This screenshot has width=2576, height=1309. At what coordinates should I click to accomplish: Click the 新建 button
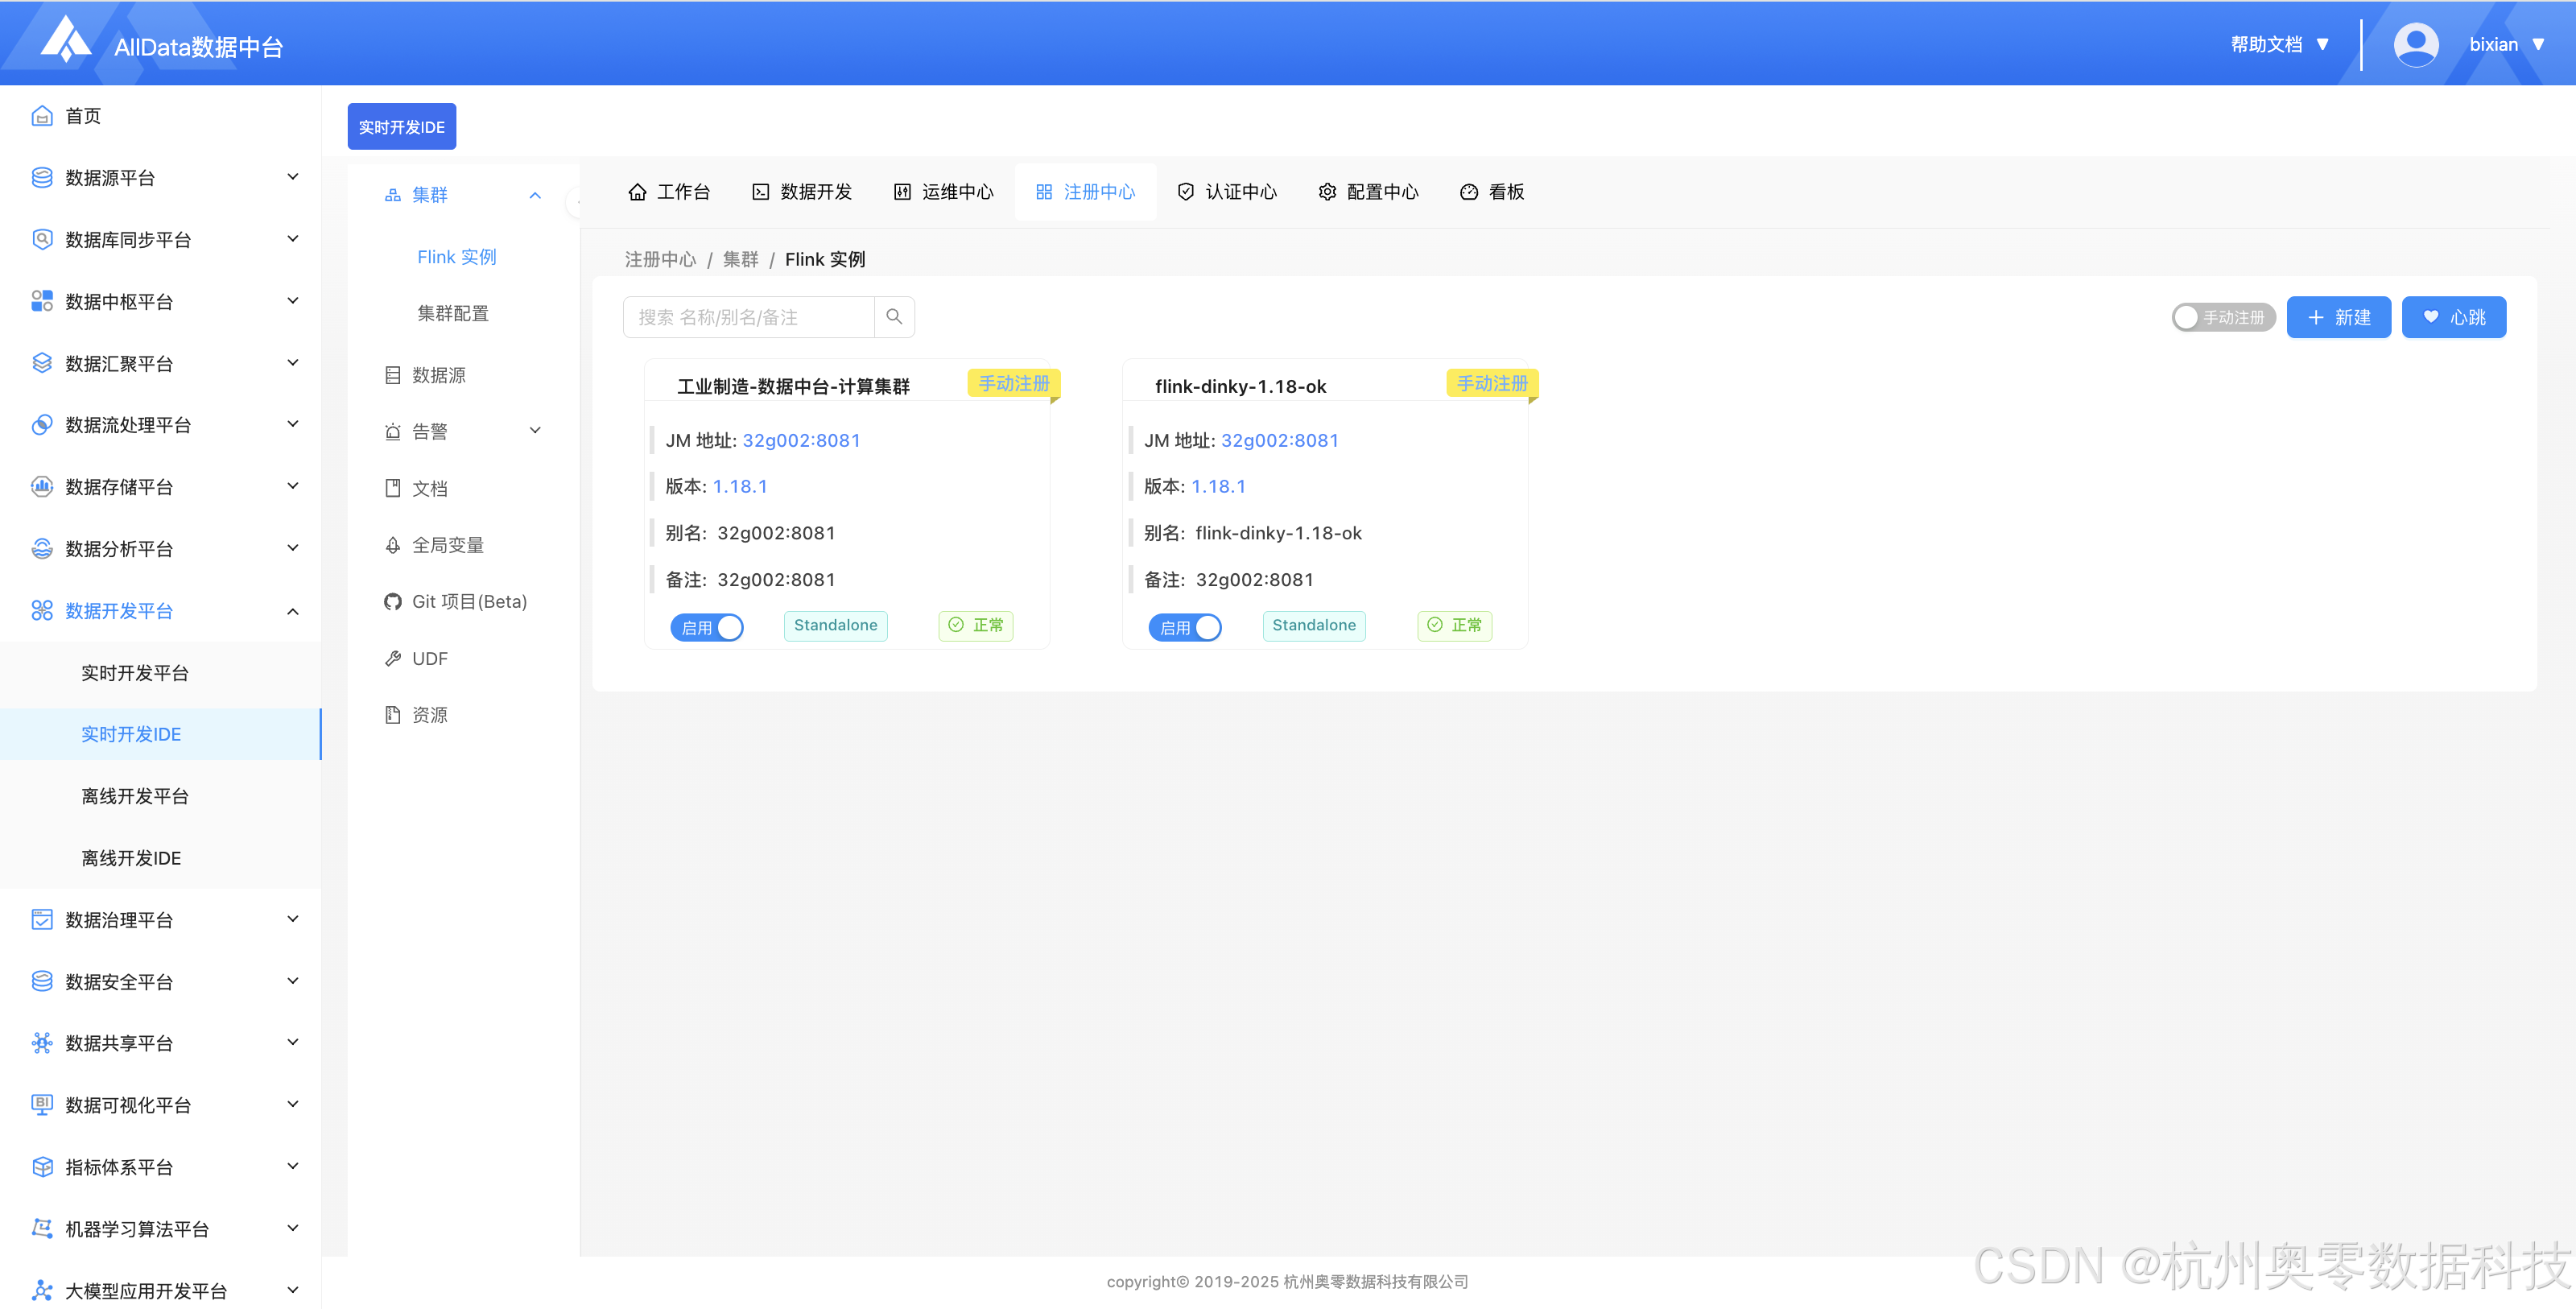click(2338, 317)
